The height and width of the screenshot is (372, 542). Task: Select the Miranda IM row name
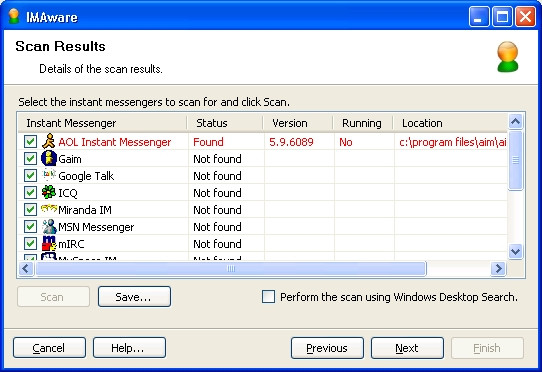pos(85,210)
